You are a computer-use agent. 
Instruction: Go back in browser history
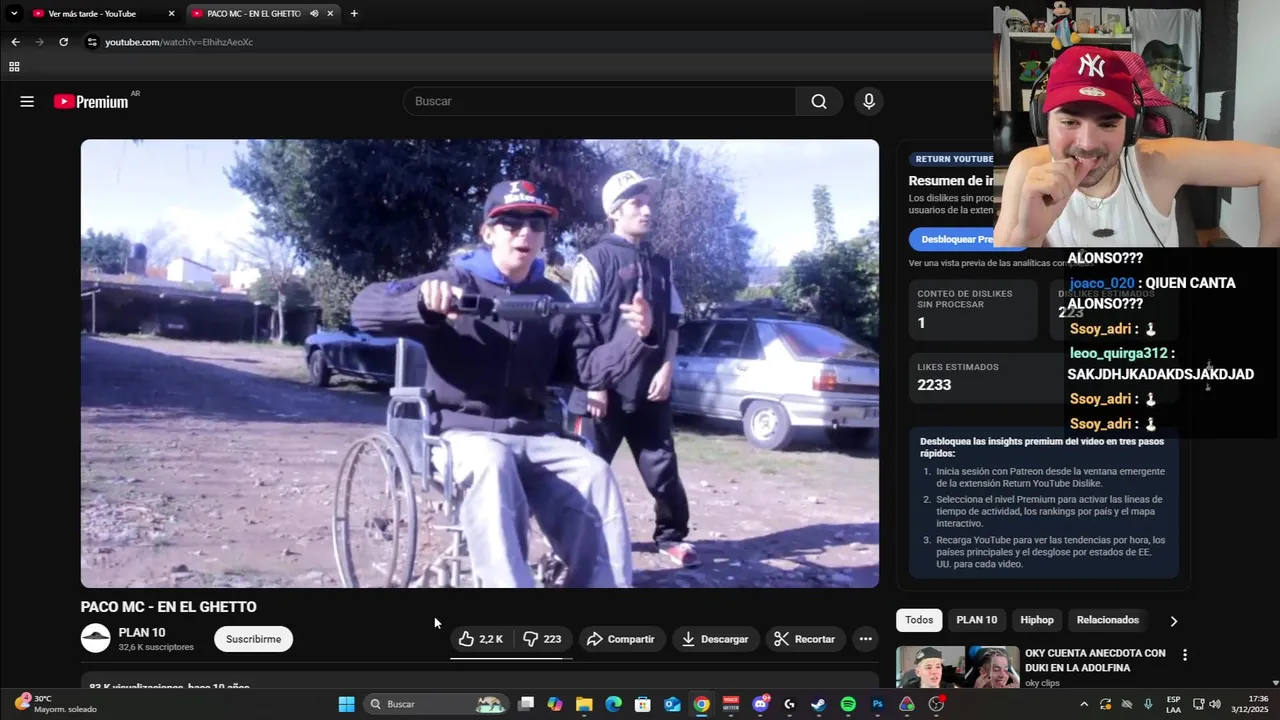pos(15,42)
